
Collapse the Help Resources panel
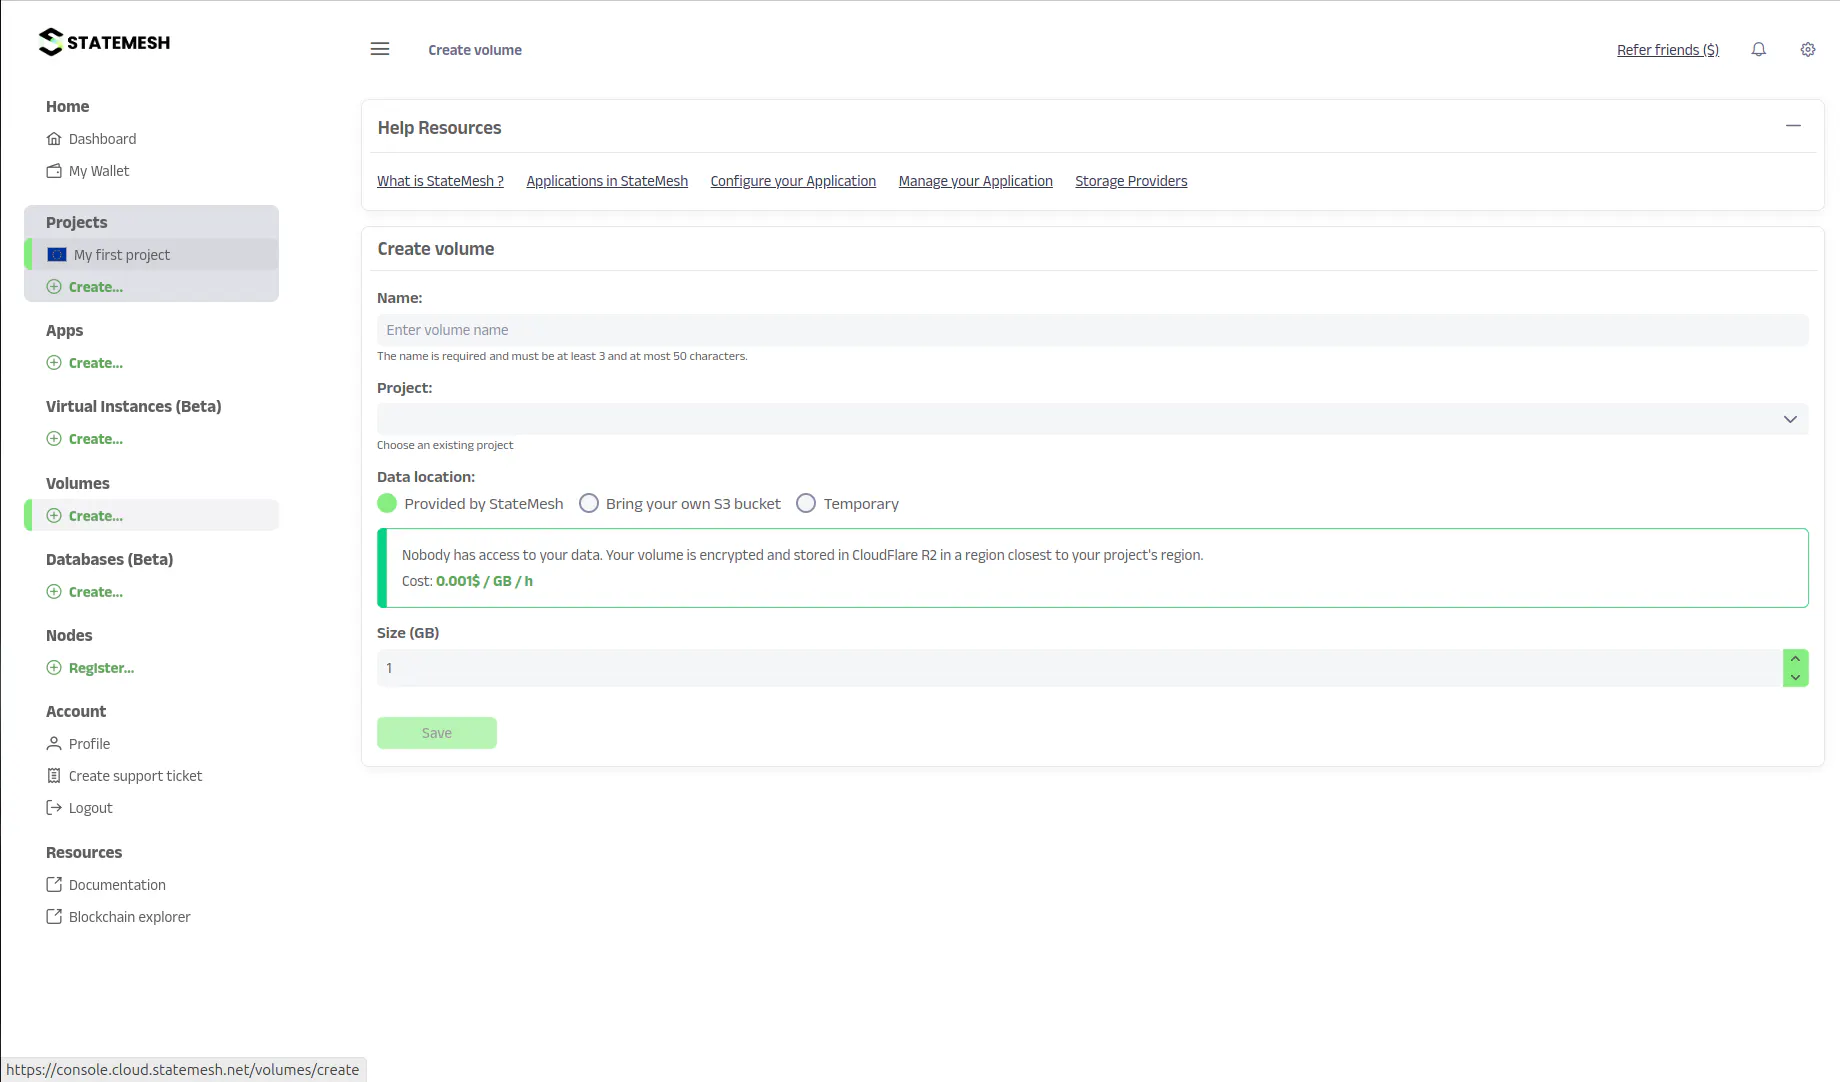(x=1793, y=126)
